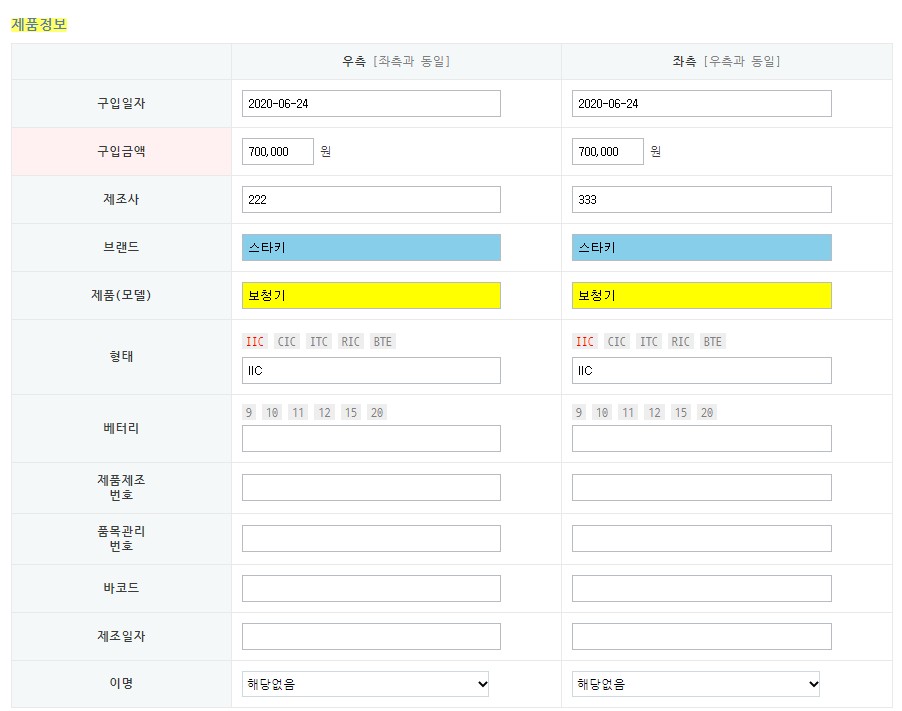Click battery size 9 in 좌측 column

[578, 413]
